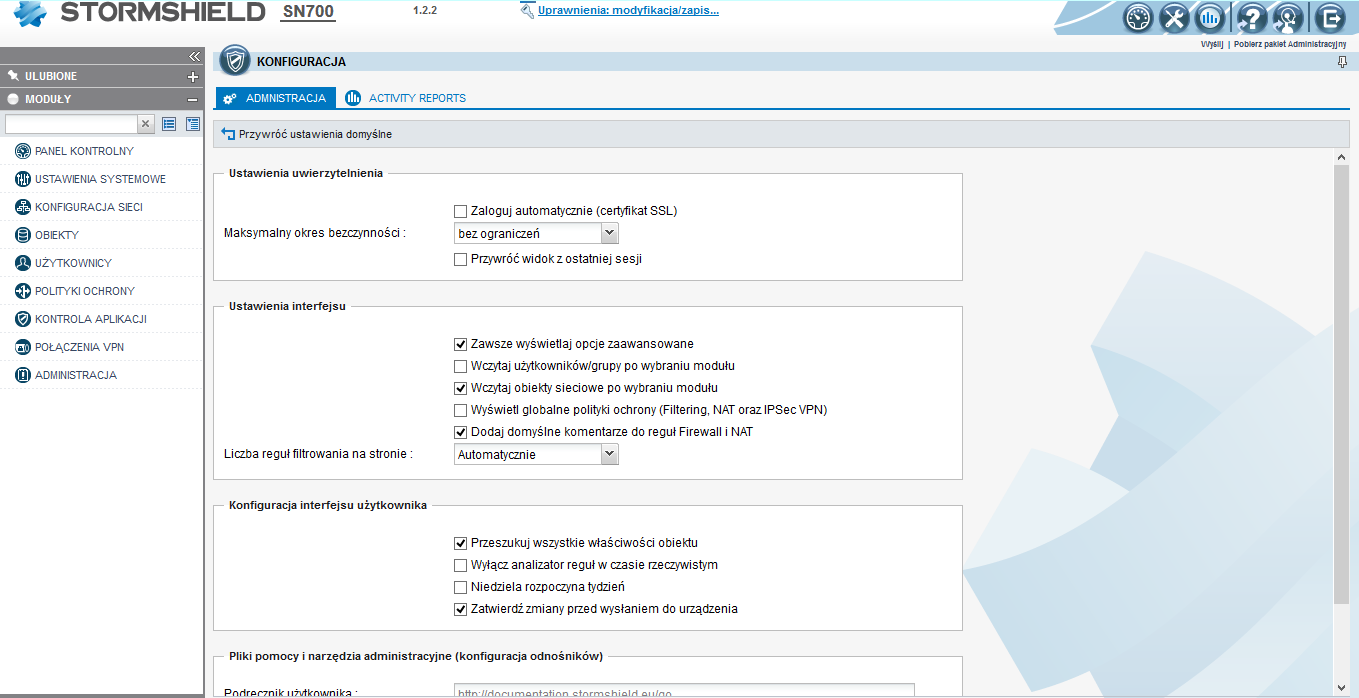The image size is (1359, 698).
Task: Click the POLITYKI OCHRONY module icon
Action: click(x=22, y=291)
